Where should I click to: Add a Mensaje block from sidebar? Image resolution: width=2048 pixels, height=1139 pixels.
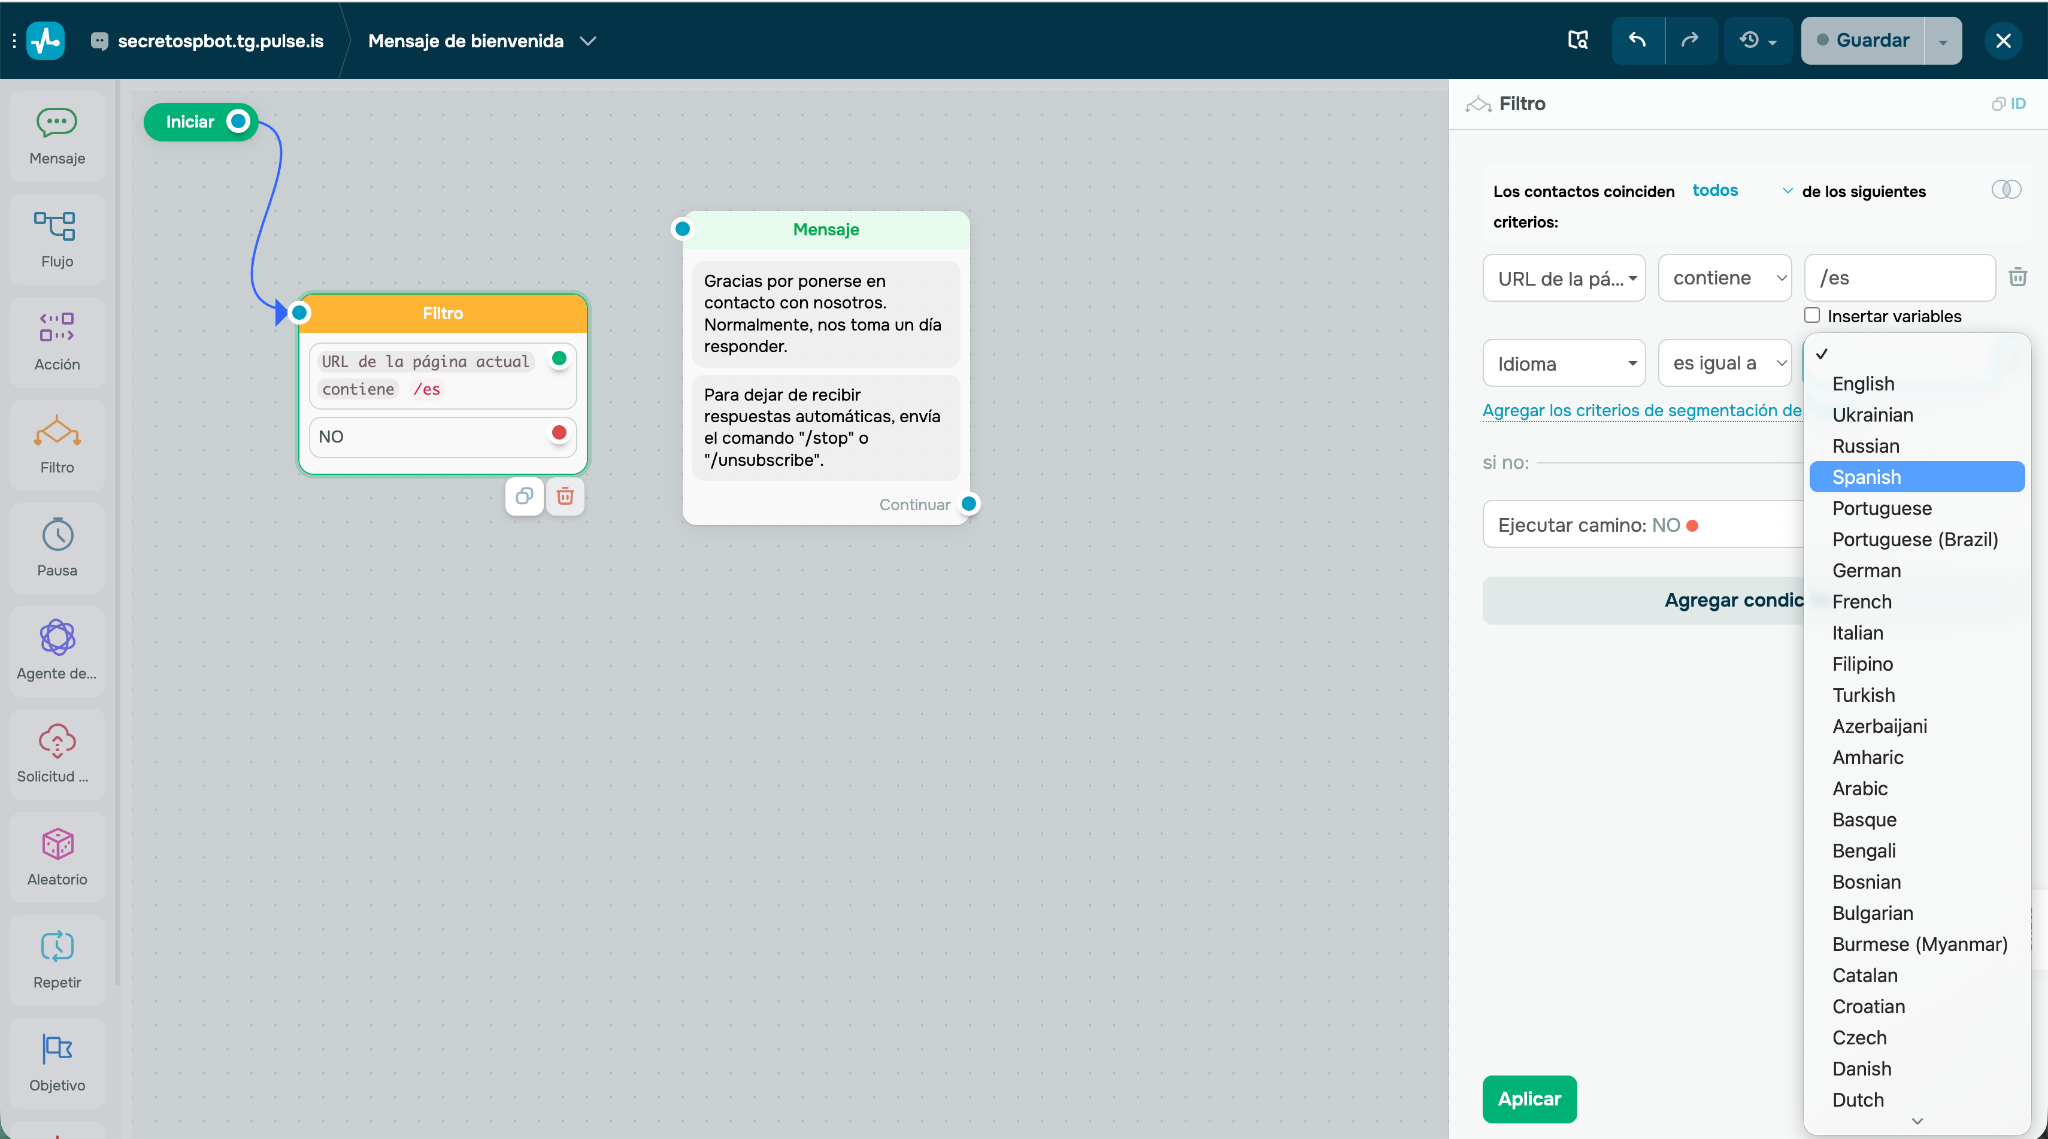point(57,137)
